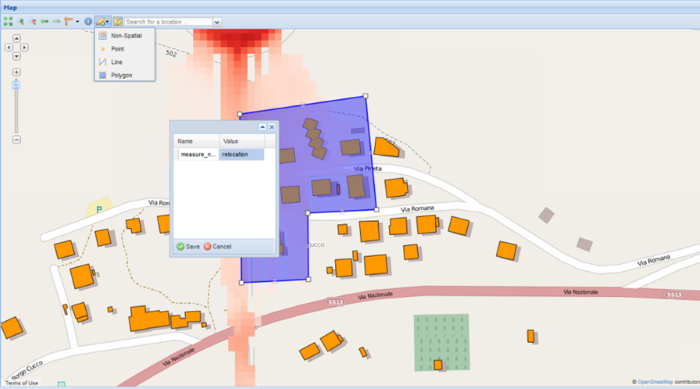Image resolution: width=700 pixels, height=389 pixels.
Task: Choose Line from the create menu
Action: tap(117, 62)
